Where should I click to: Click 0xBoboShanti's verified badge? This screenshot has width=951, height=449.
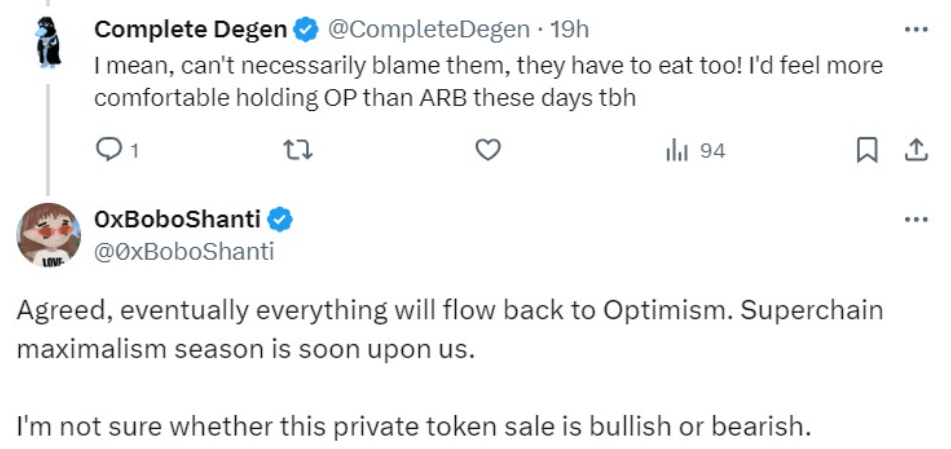(282, 220)
